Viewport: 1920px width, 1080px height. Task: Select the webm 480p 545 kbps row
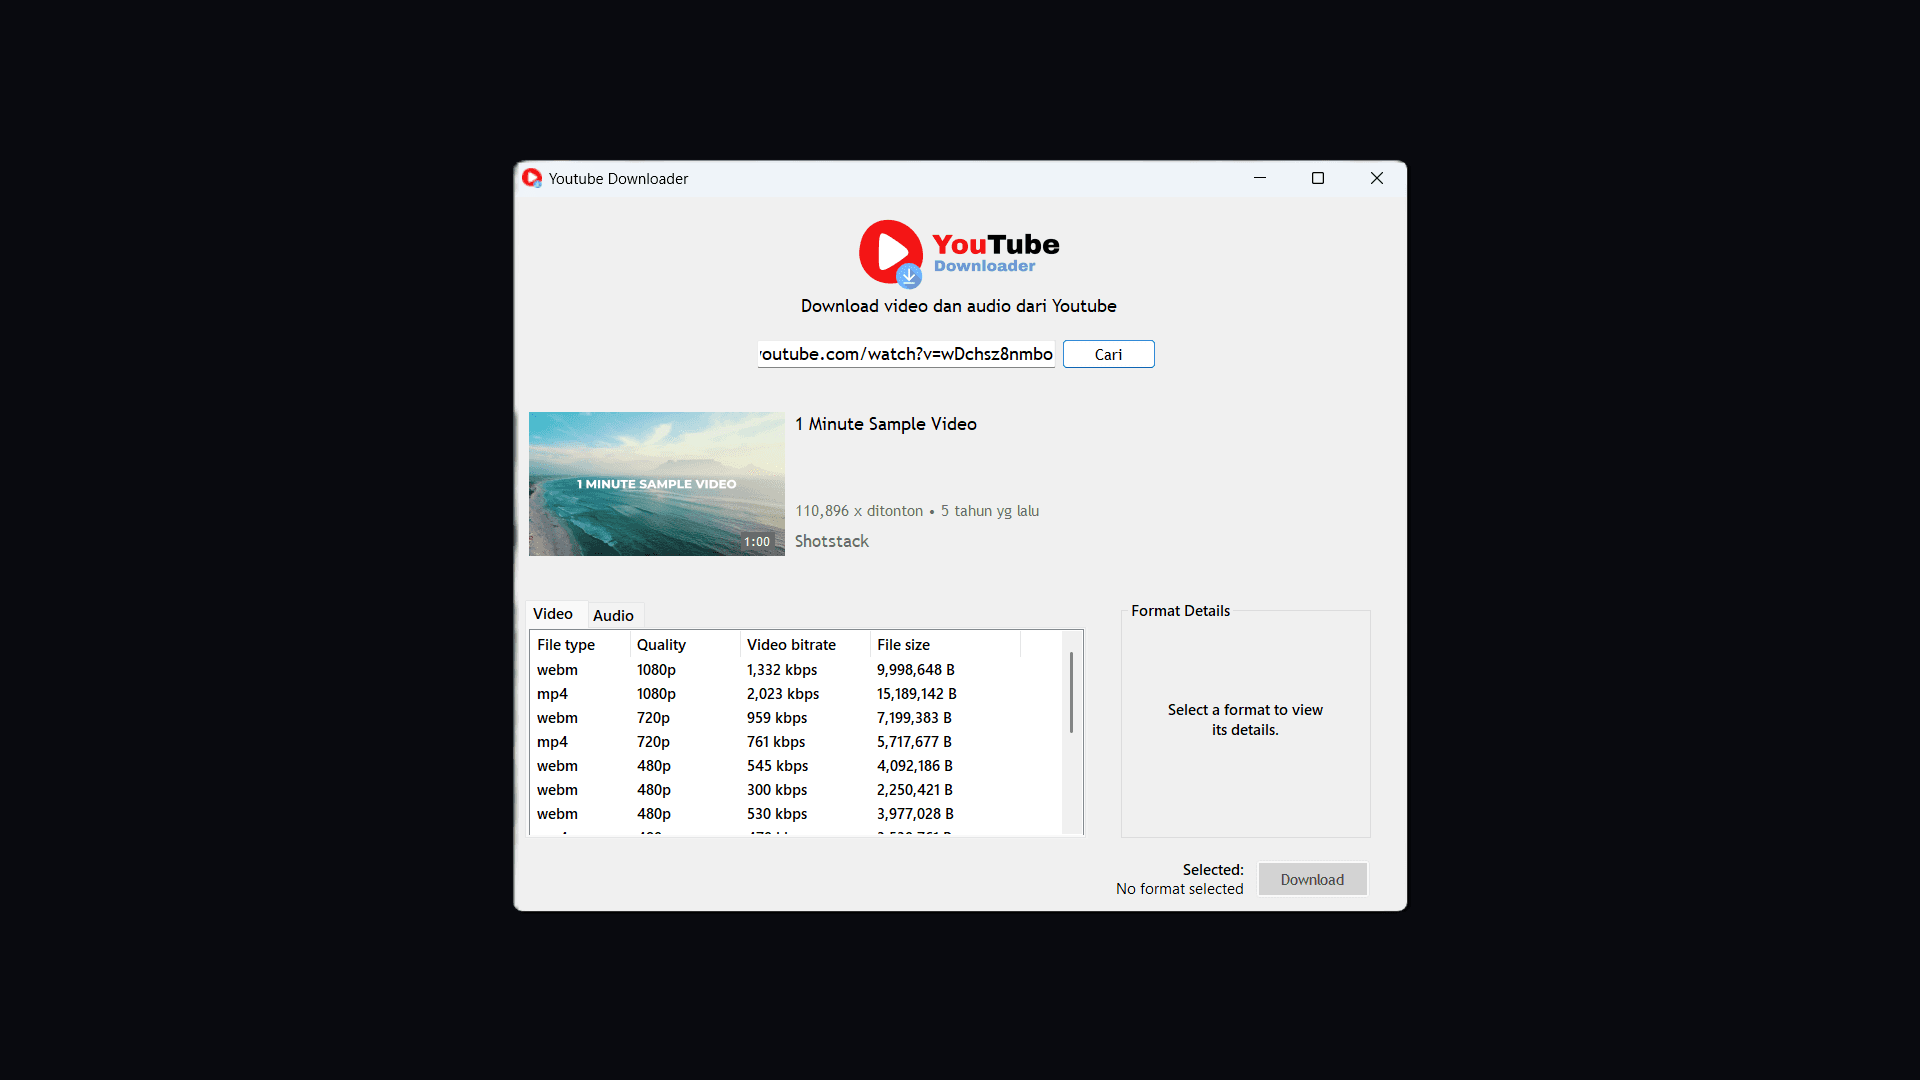point(796,766)
